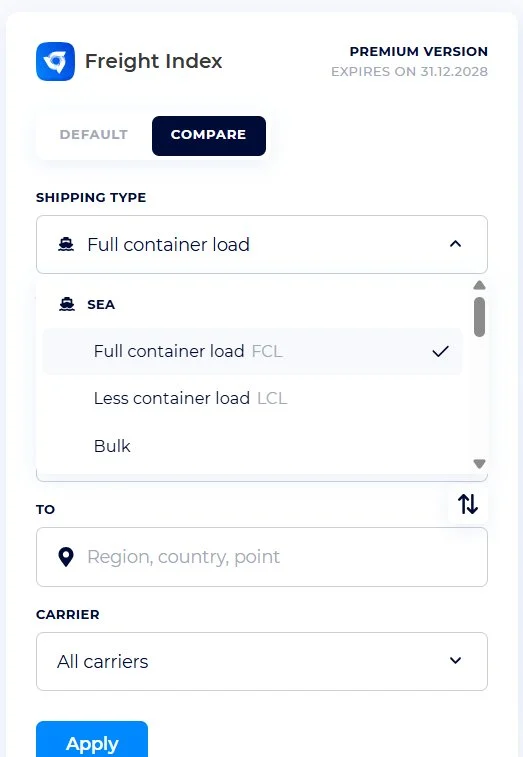Expand the All carriers dropdown chevron

[x=455, y=660]
